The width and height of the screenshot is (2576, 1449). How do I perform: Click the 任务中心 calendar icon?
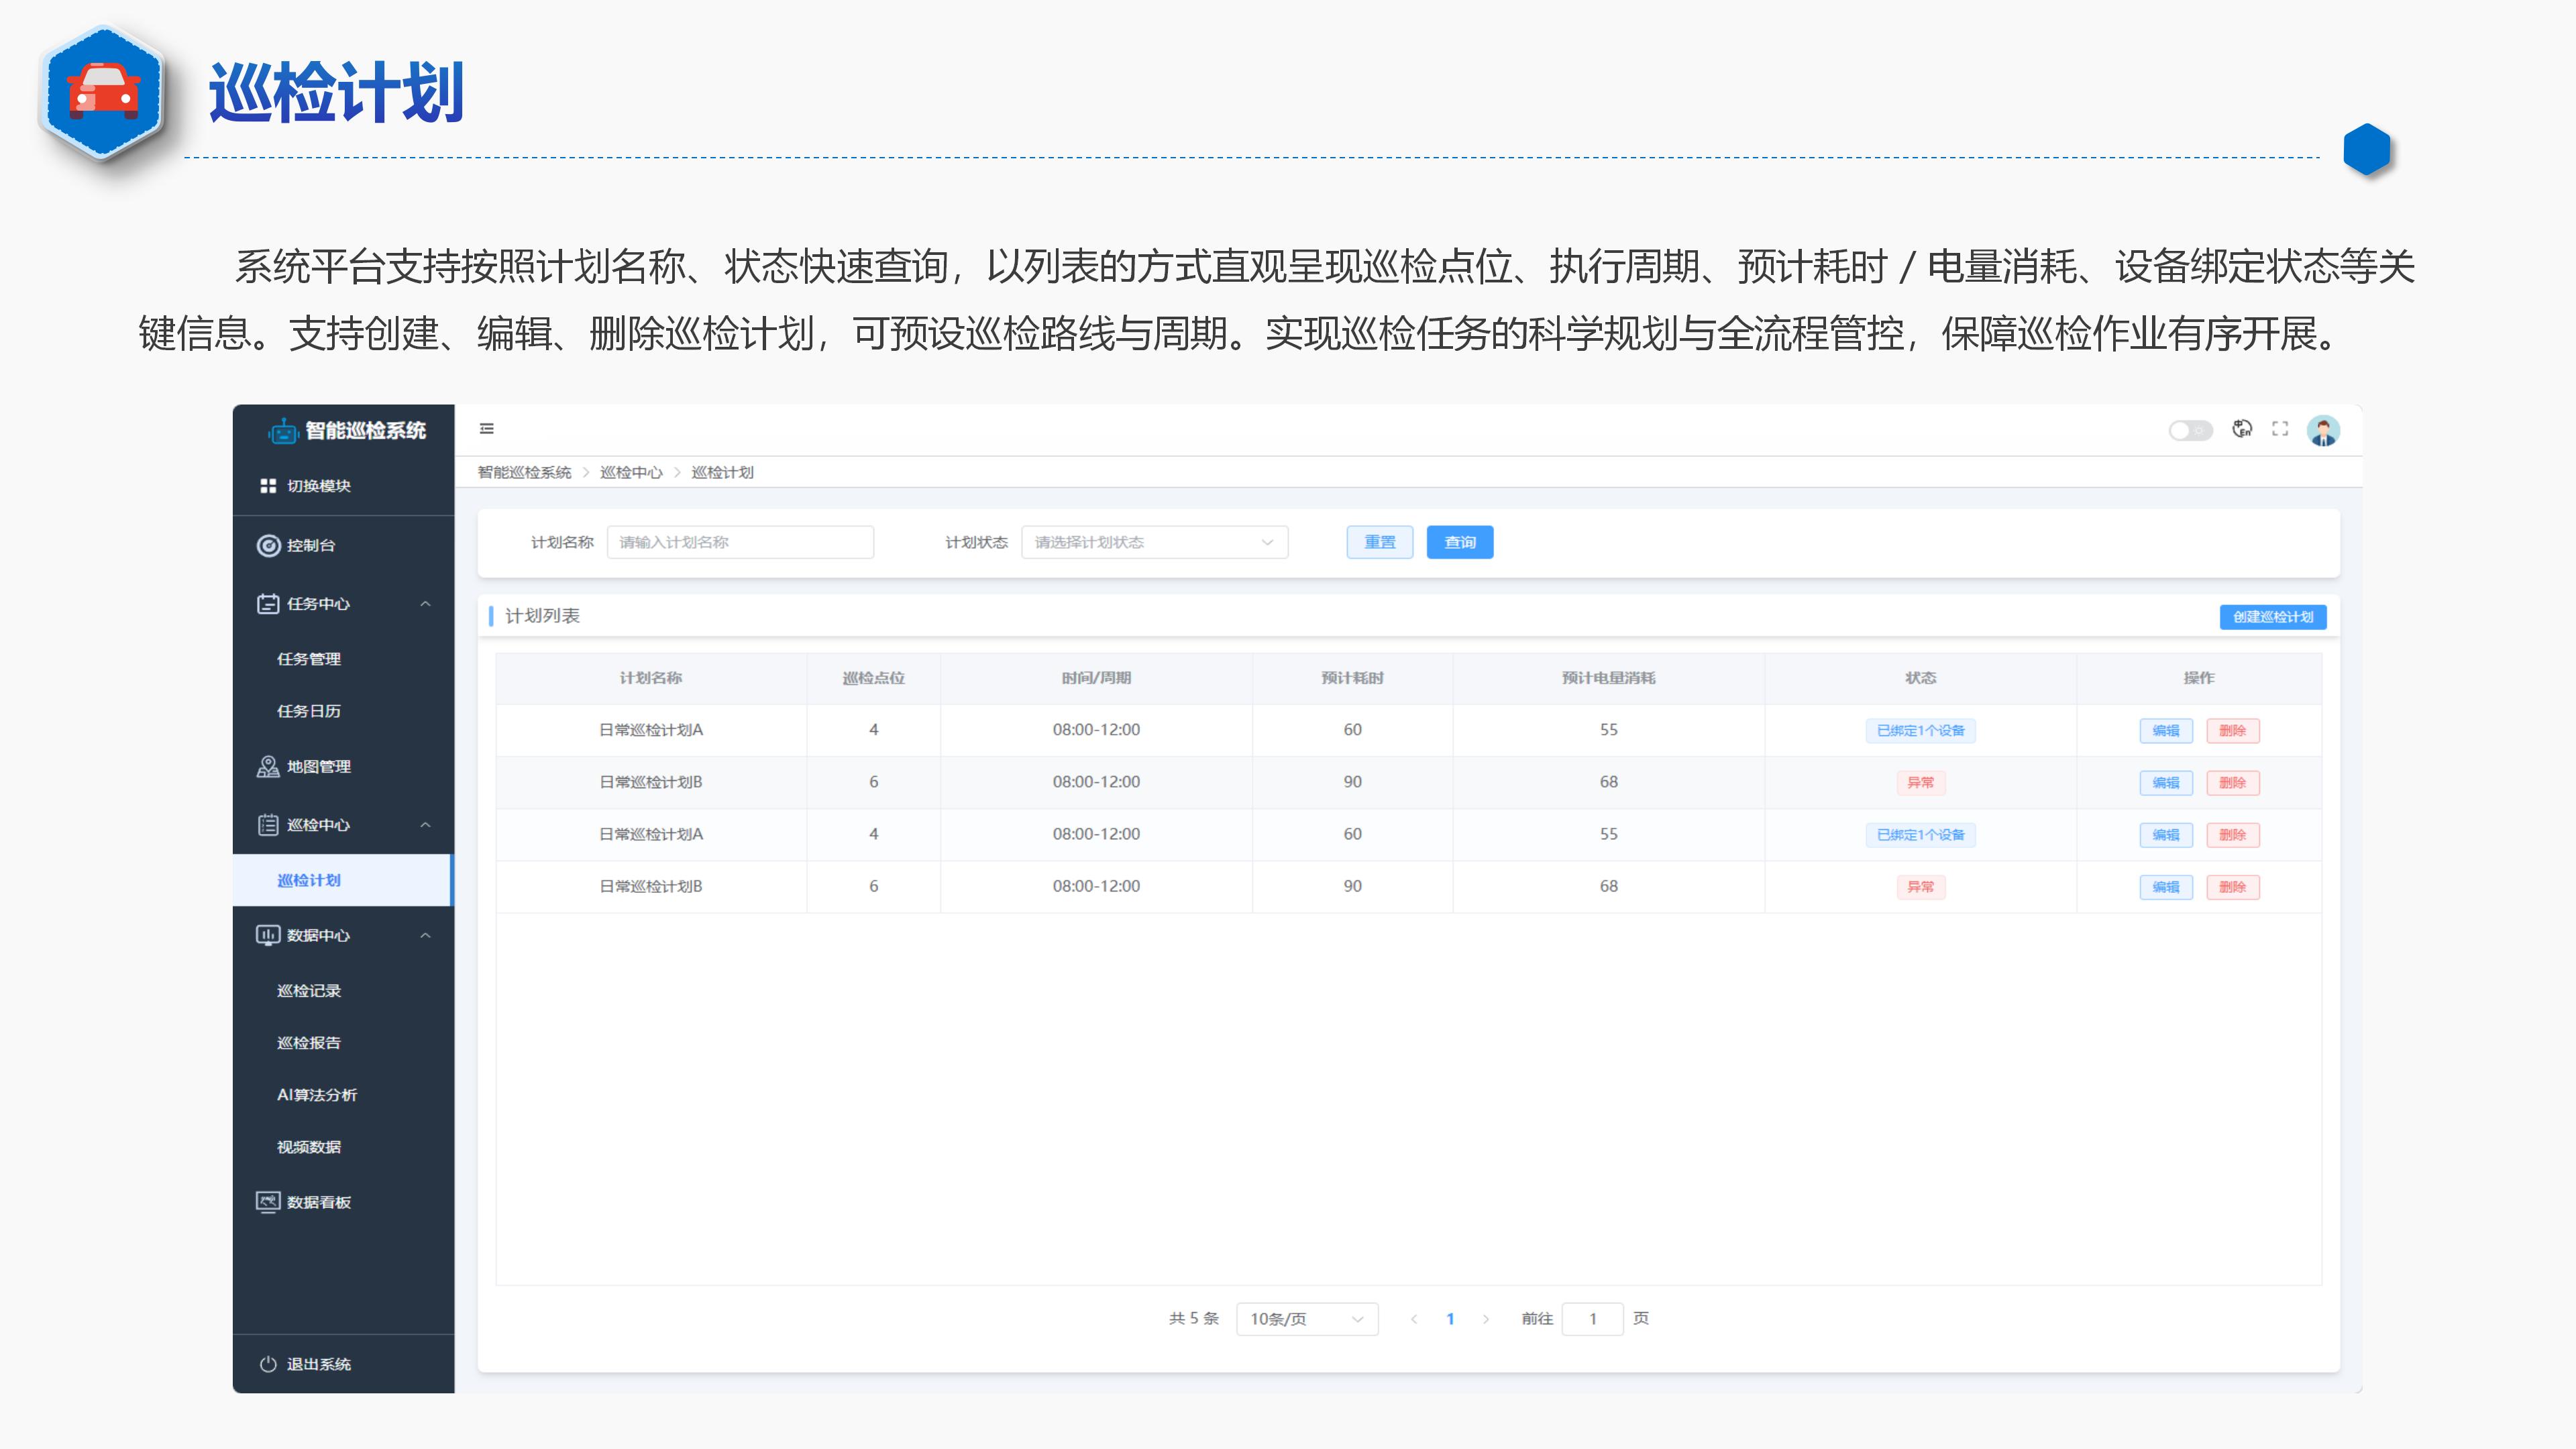coord(268,603)
